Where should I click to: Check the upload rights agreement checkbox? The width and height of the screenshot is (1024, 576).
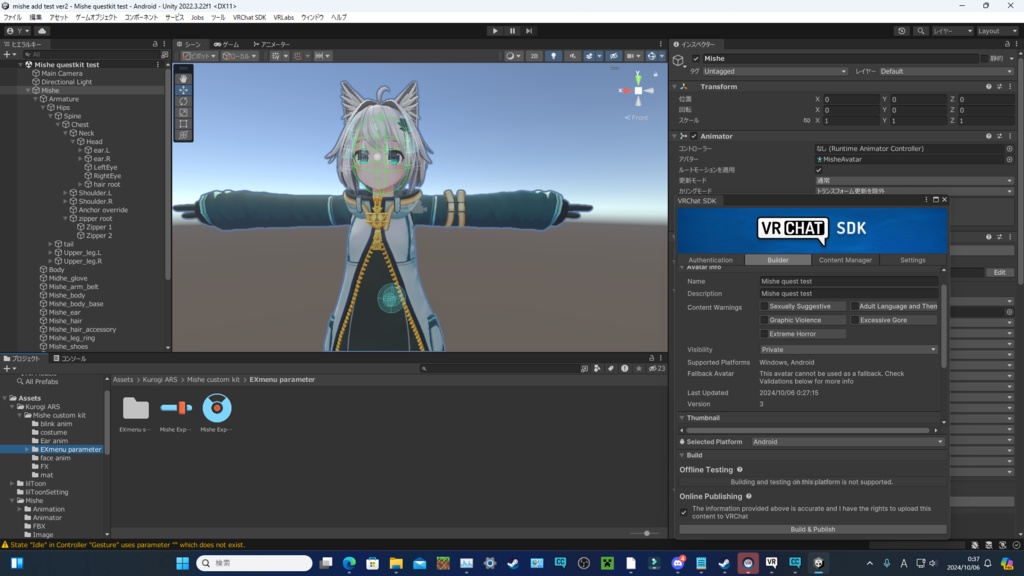[x=684, y=513]
